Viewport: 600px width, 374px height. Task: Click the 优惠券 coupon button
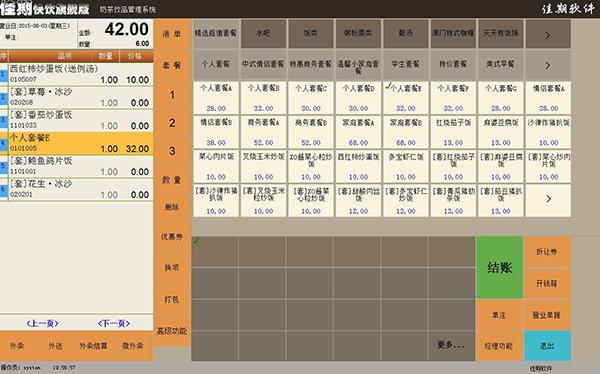coord(172,237)
